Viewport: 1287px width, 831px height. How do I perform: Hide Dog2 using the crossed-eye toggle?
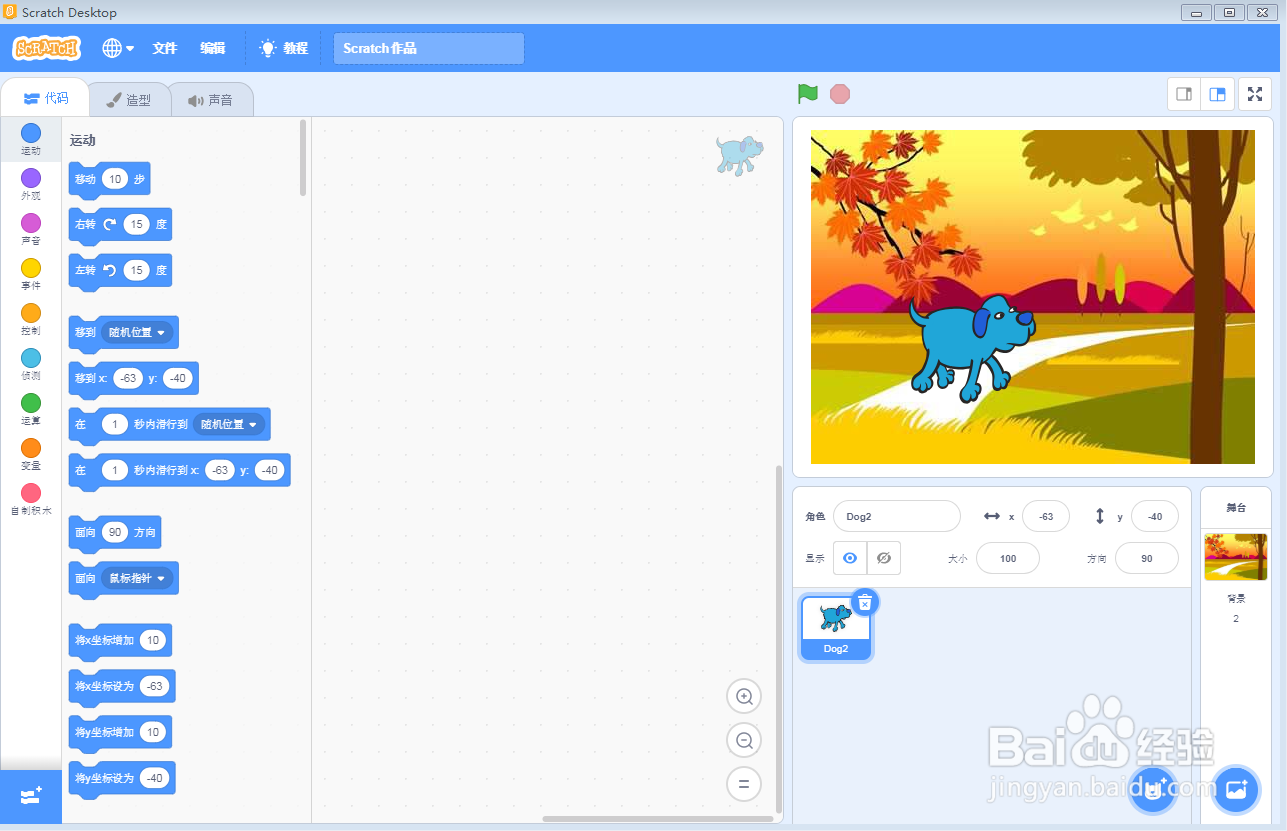point(881,558)
